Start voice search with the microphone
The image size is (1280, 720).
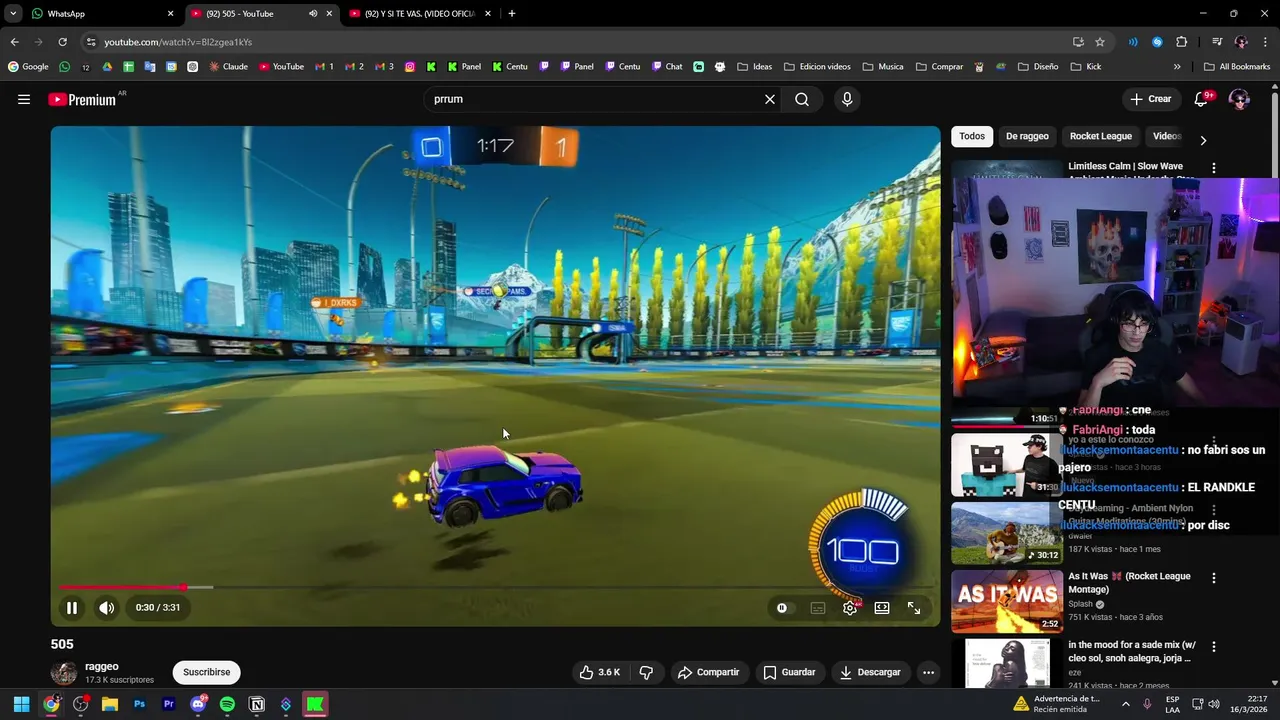point(847,99)
